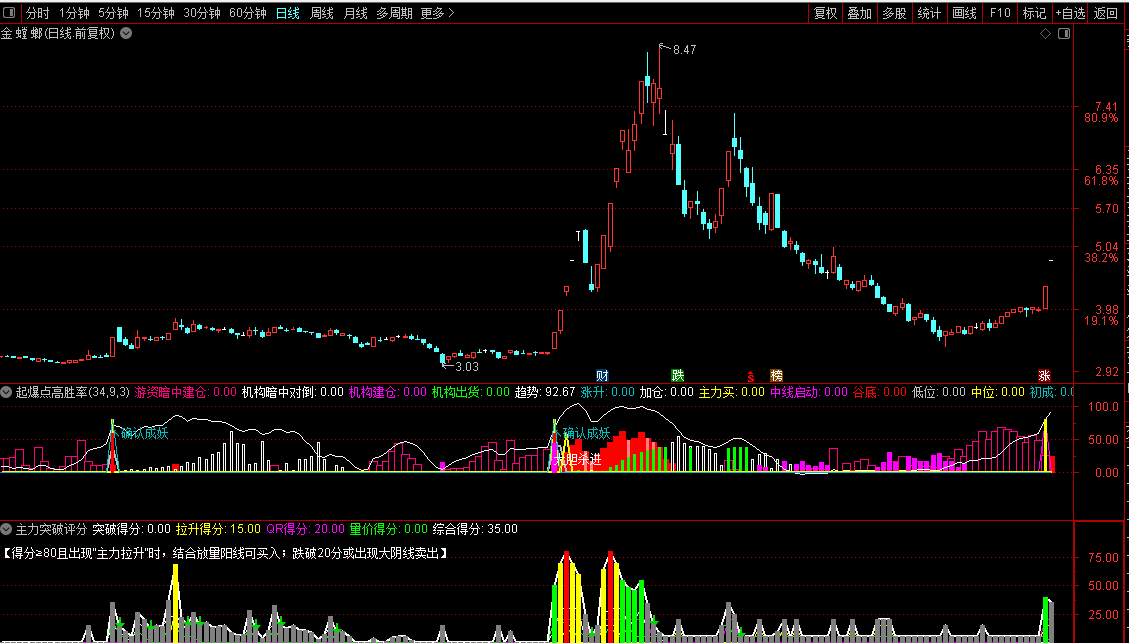The image size is (1129, 643).
Task: Click the 叠加 overlay button
Action: pyautogui.click(x=860, y=13)
